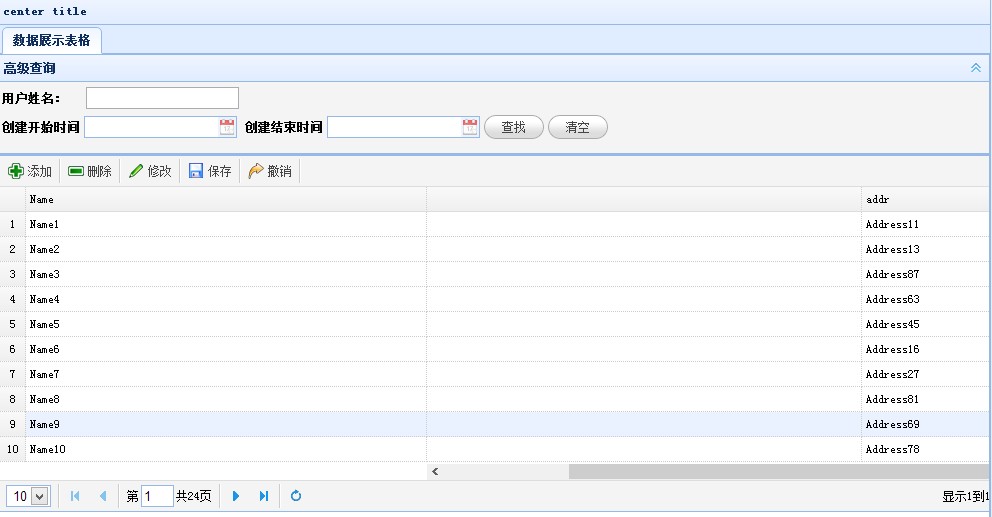The width and height of the screenshot is (992, 517).
Task: Click the Address45 cell
Action: tap(926, 324)
